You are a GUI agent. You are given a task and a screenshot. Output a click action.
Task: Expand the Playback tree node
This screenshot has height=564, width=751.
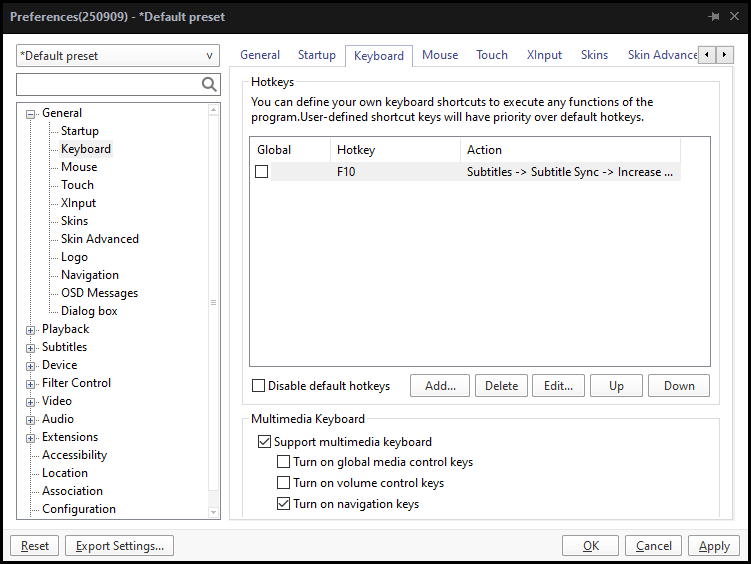click(x=31, y=330)
